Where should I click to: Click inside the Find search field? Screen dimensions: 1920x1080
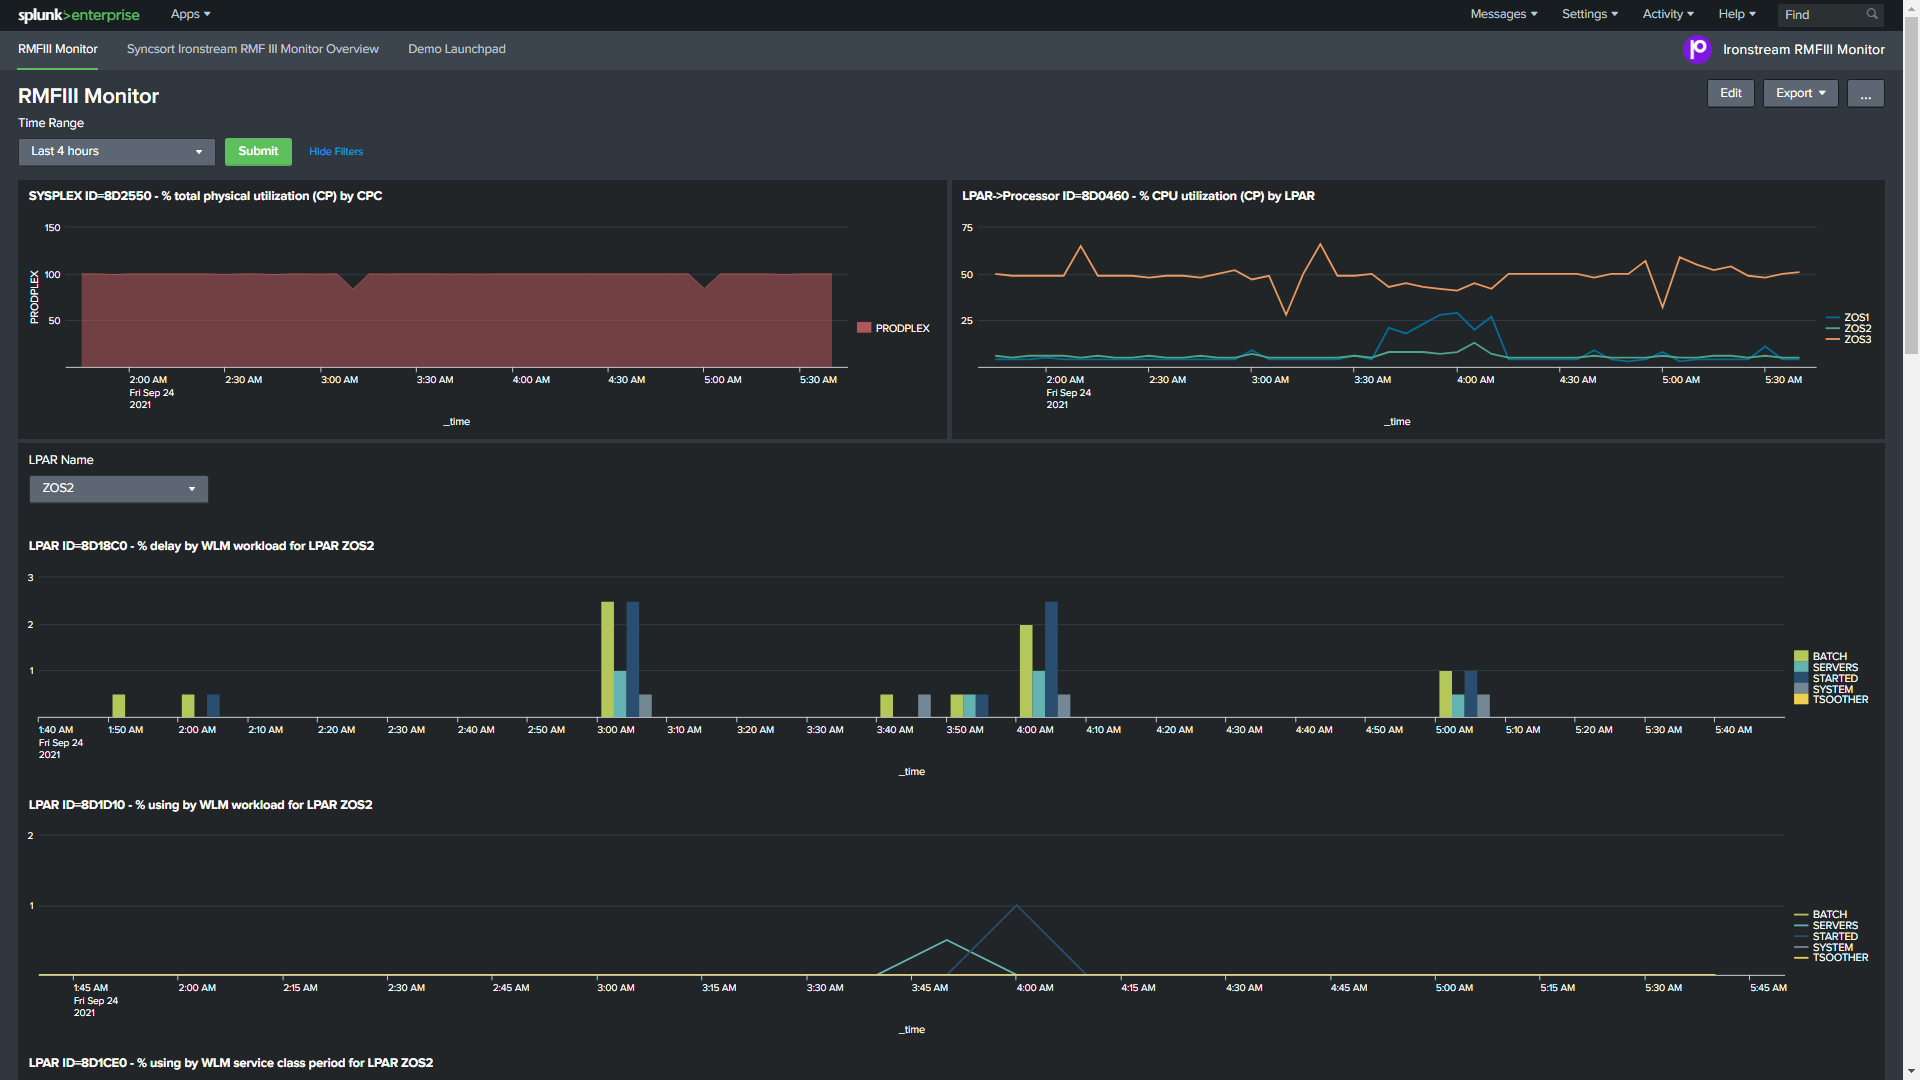point(1820,14)
